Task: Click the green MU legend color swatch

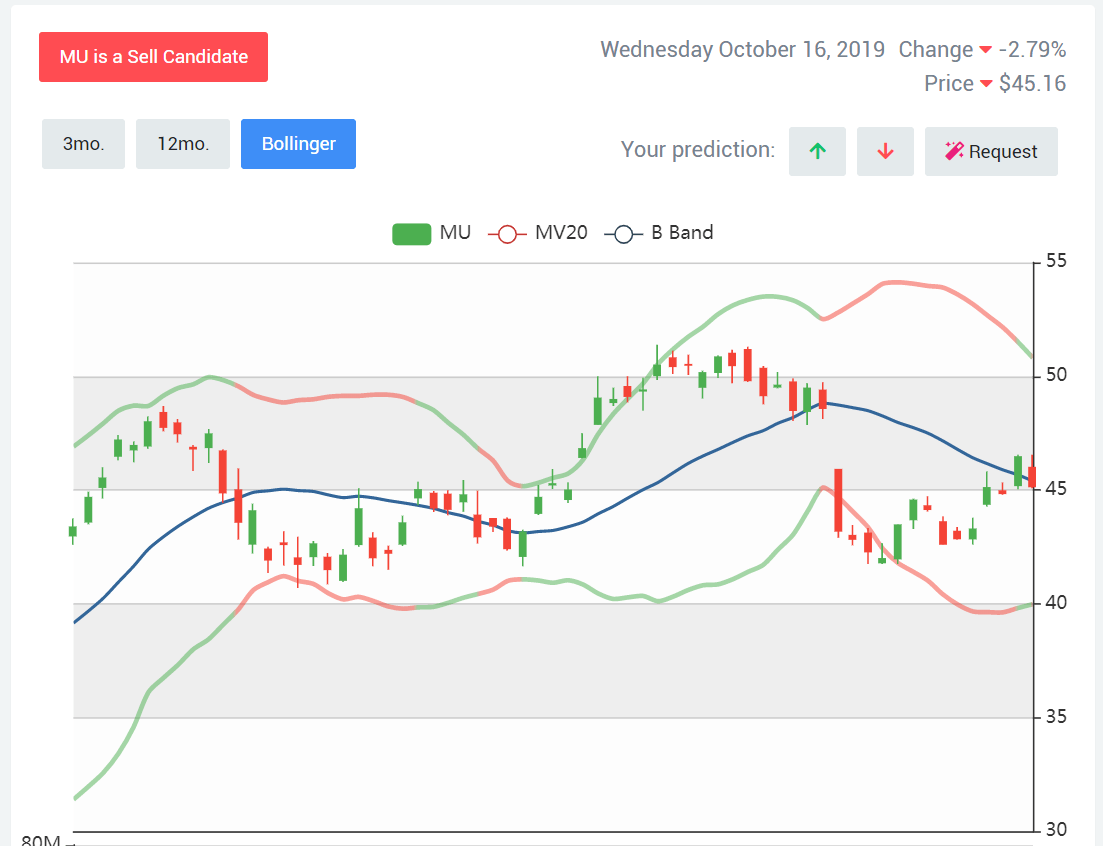Action: [x=411, y=234]
